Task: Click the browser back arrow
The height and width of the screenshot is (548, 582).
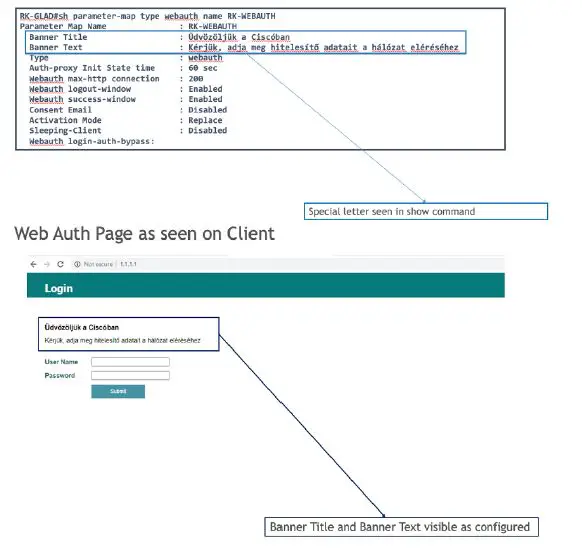Action: coord(34,264)
